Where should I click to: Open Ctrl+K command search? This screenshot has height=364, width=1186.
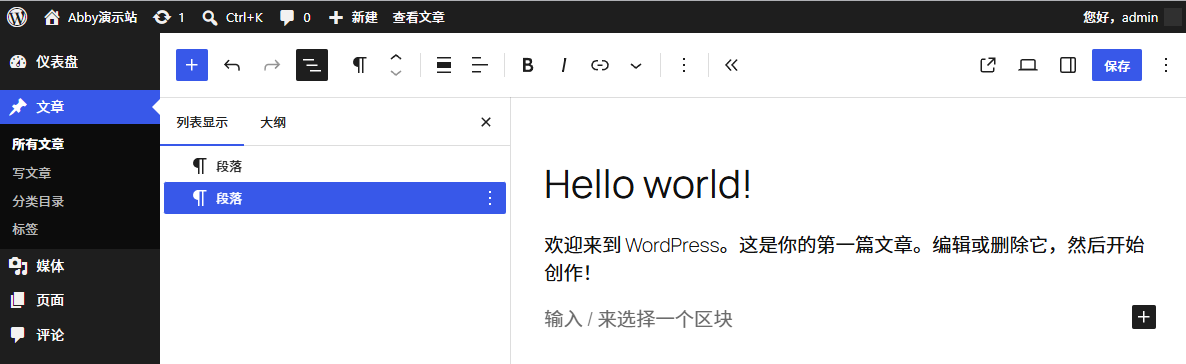233,17
